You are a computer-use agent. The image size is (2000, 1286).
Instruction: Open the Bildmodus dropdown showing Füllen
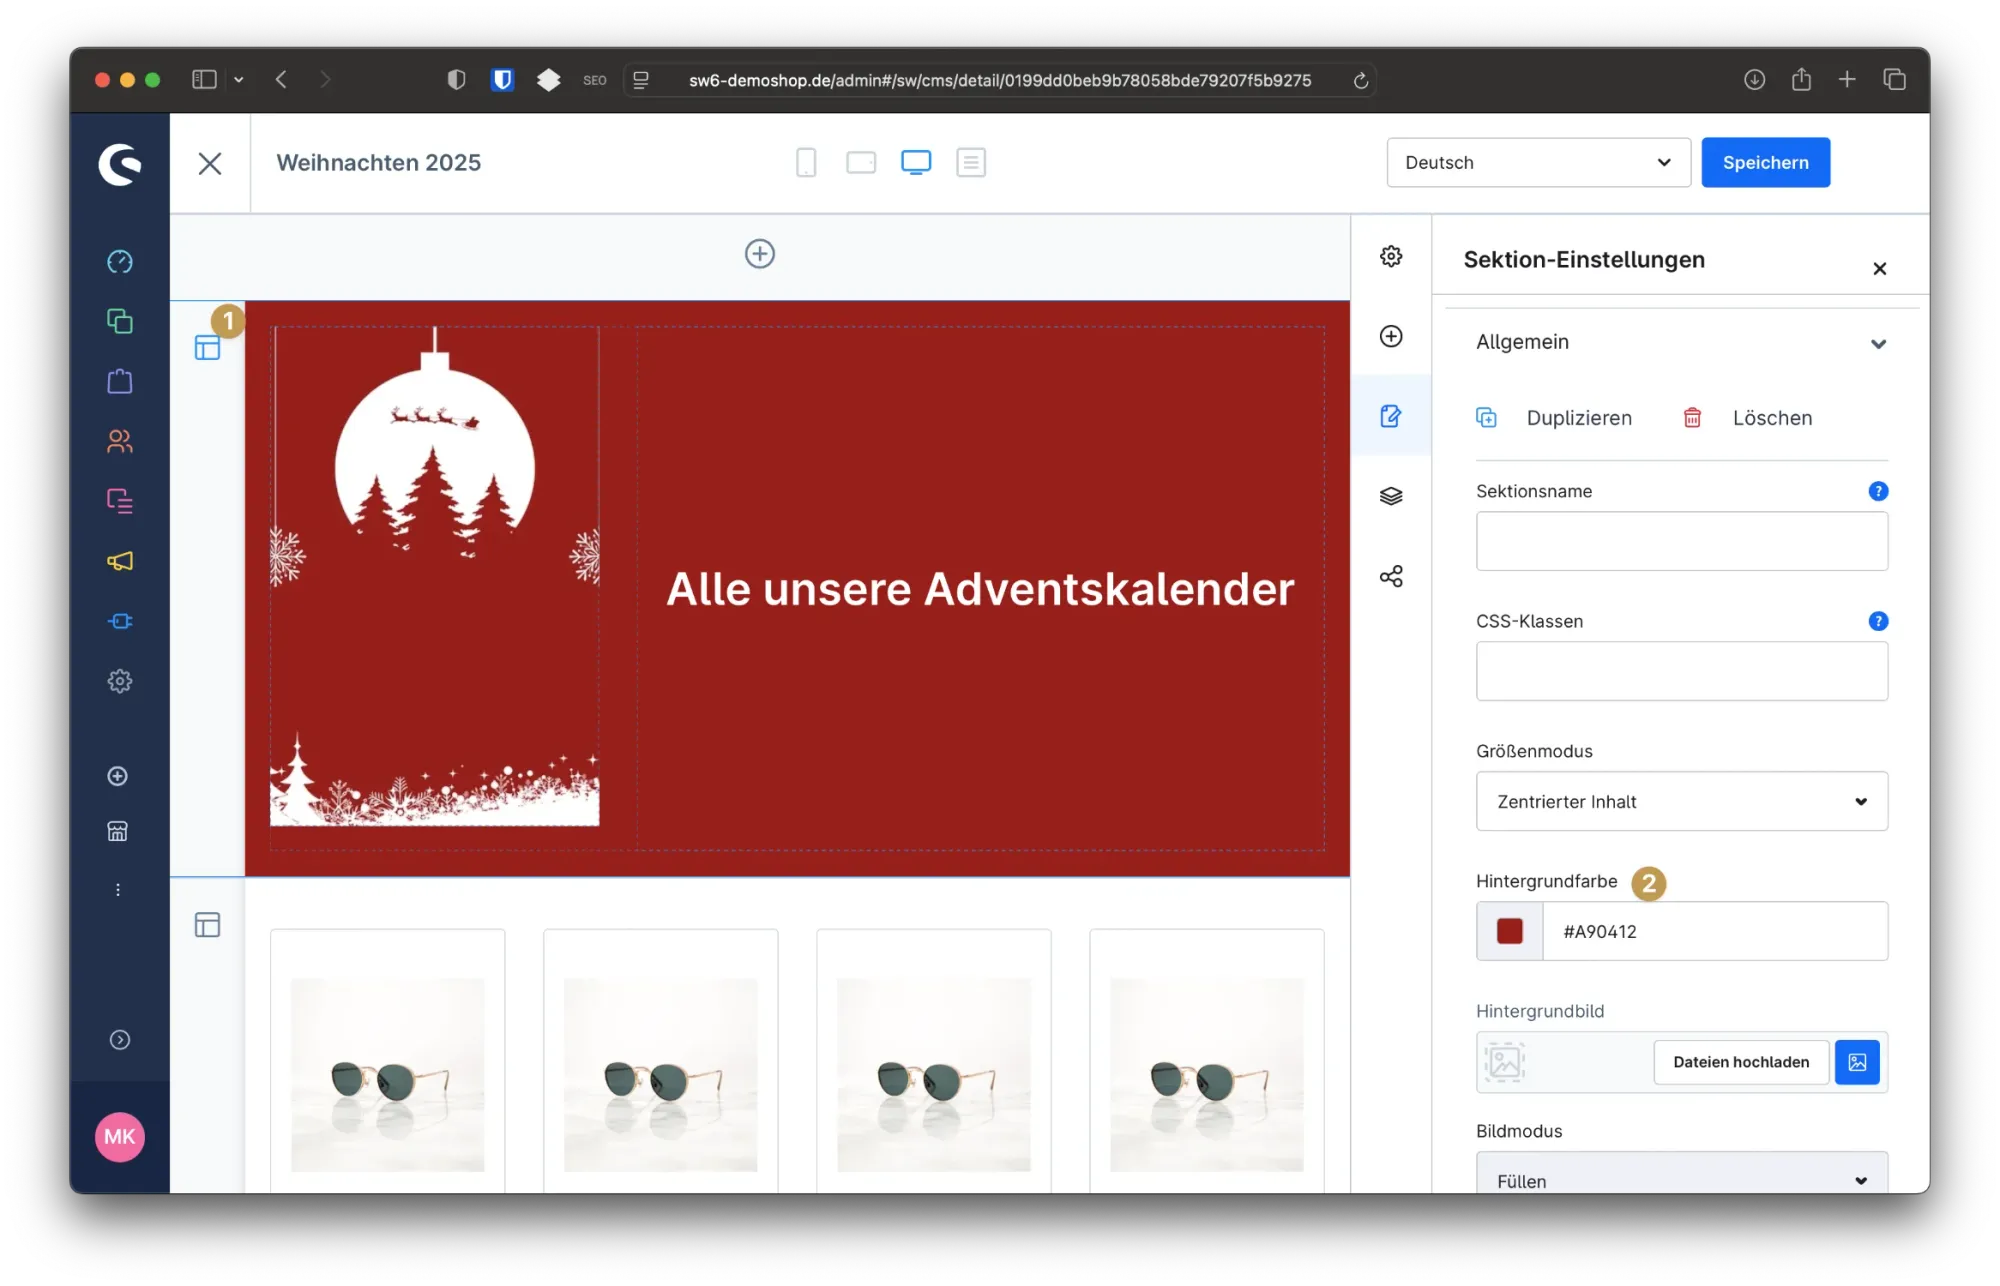(1680, 1180)
